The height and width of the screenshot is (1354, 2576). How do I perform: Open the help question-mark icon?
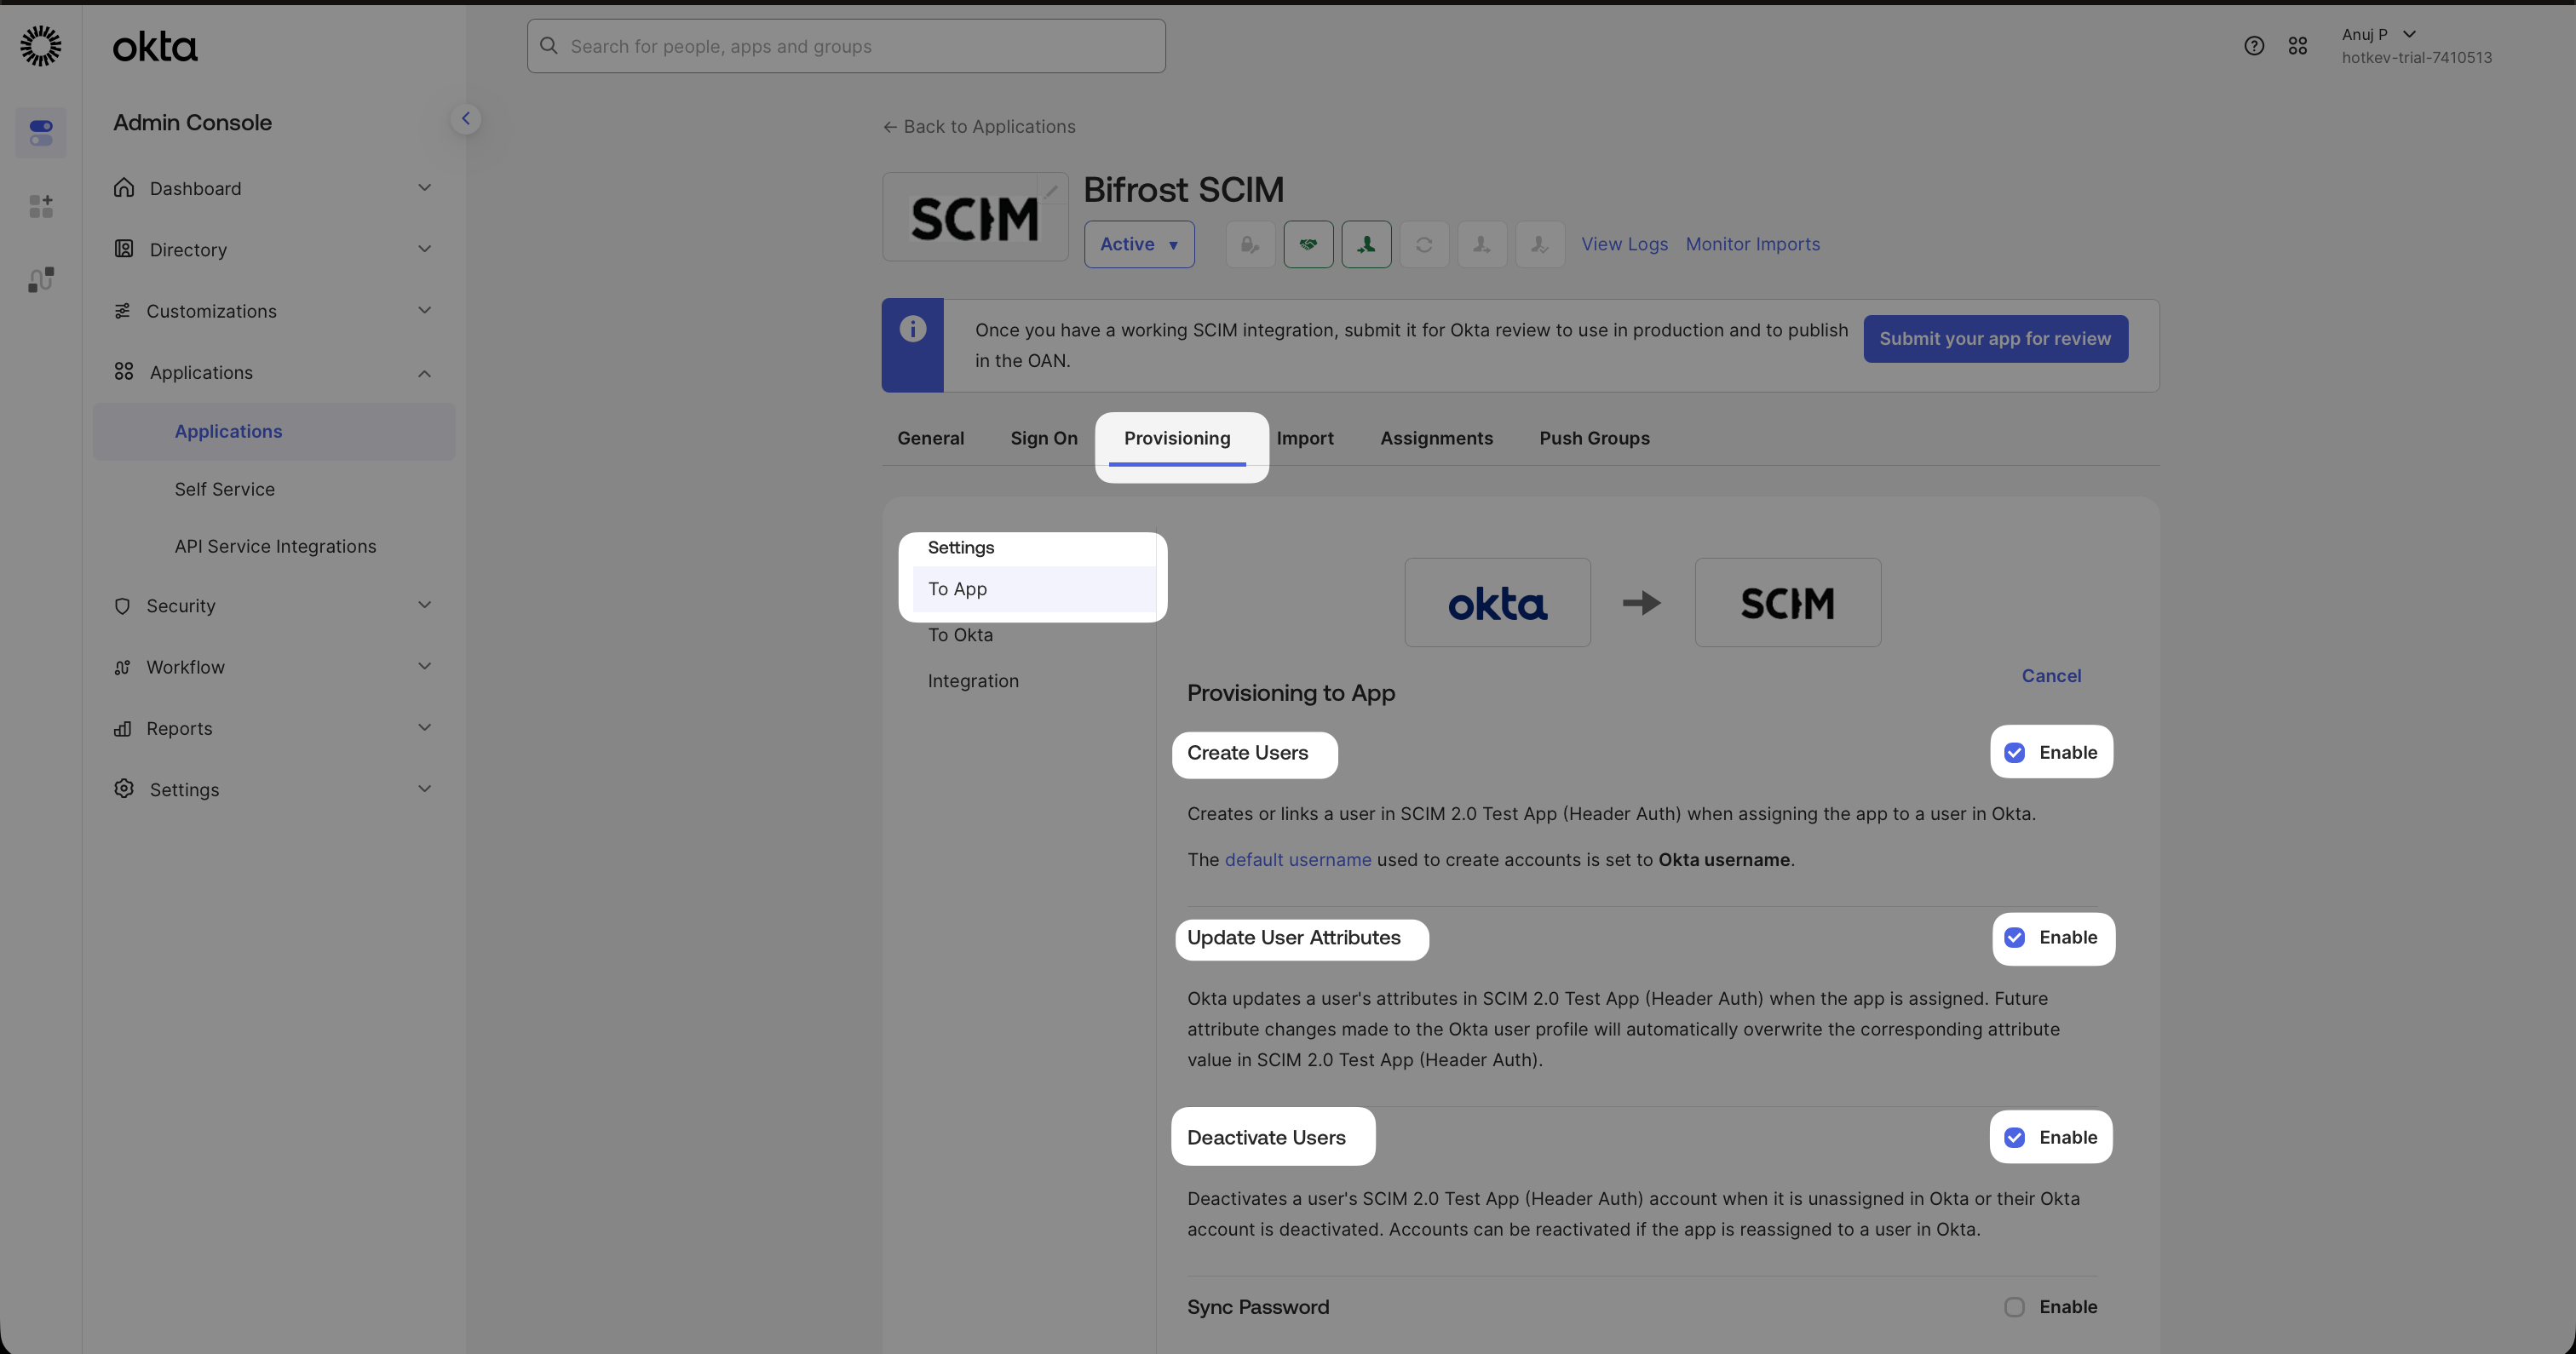[x=2254, y=46]
